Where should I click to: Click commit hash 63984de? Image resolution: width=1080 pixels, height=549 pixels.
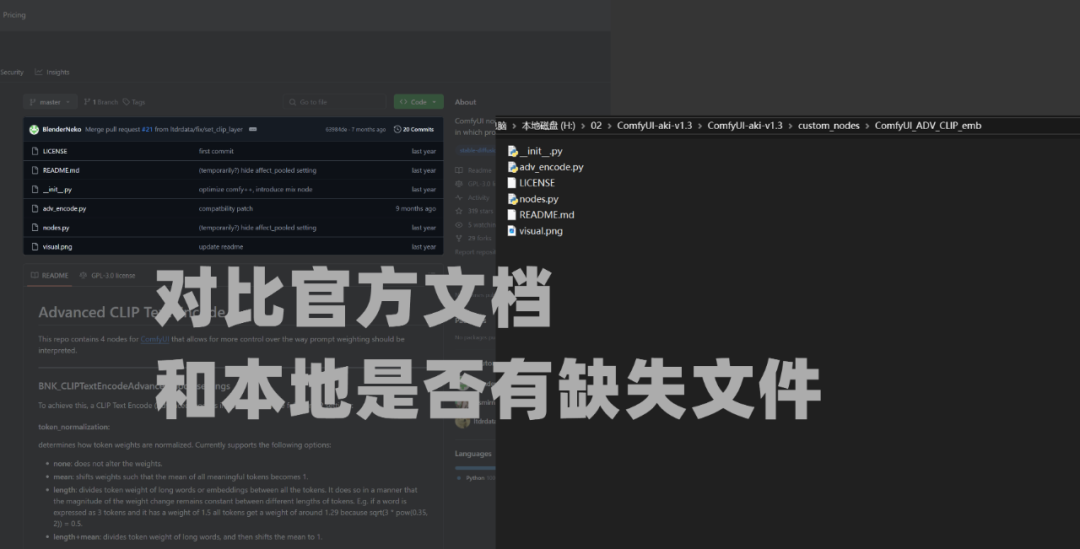pos(338,130)
